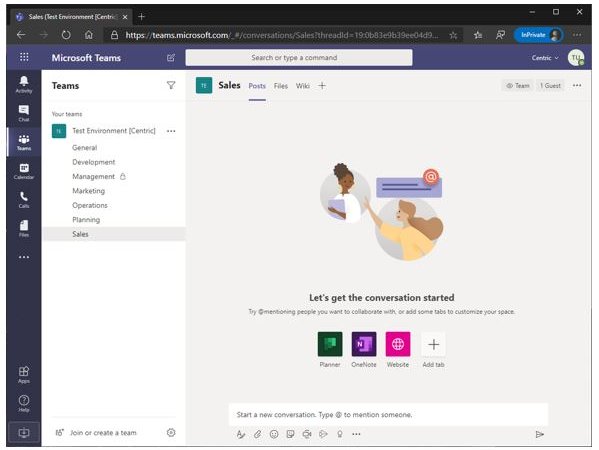Click the download desktop app icon
Viewport: 599px width, 450px height.
click(x=24, y=433)
